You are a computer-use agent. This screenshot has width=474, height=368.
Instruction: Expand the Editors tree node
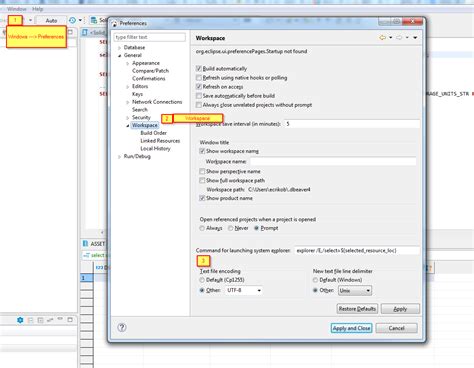pos(128,87)
